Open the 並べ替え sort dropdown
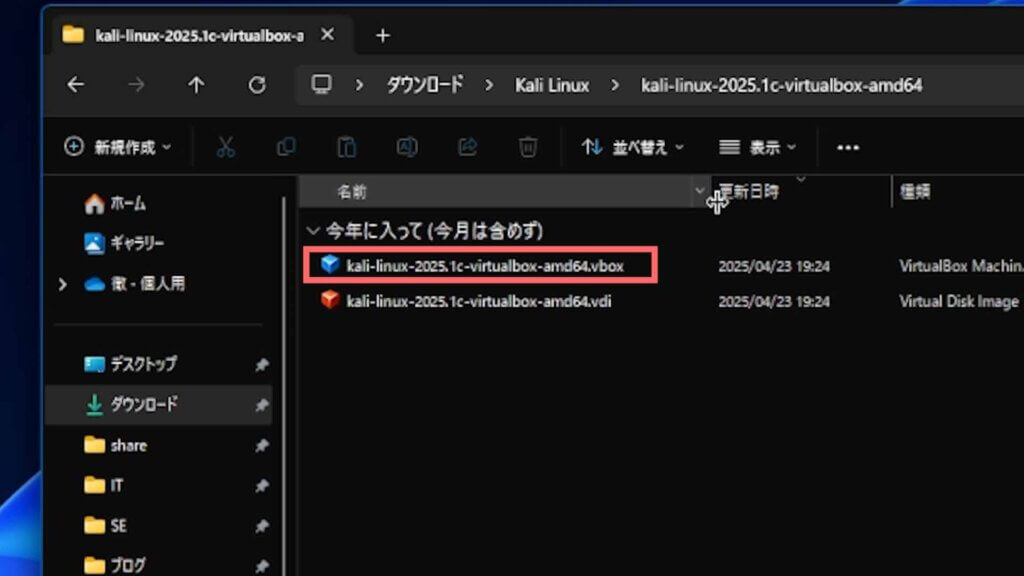 click(x=632, y=147)
